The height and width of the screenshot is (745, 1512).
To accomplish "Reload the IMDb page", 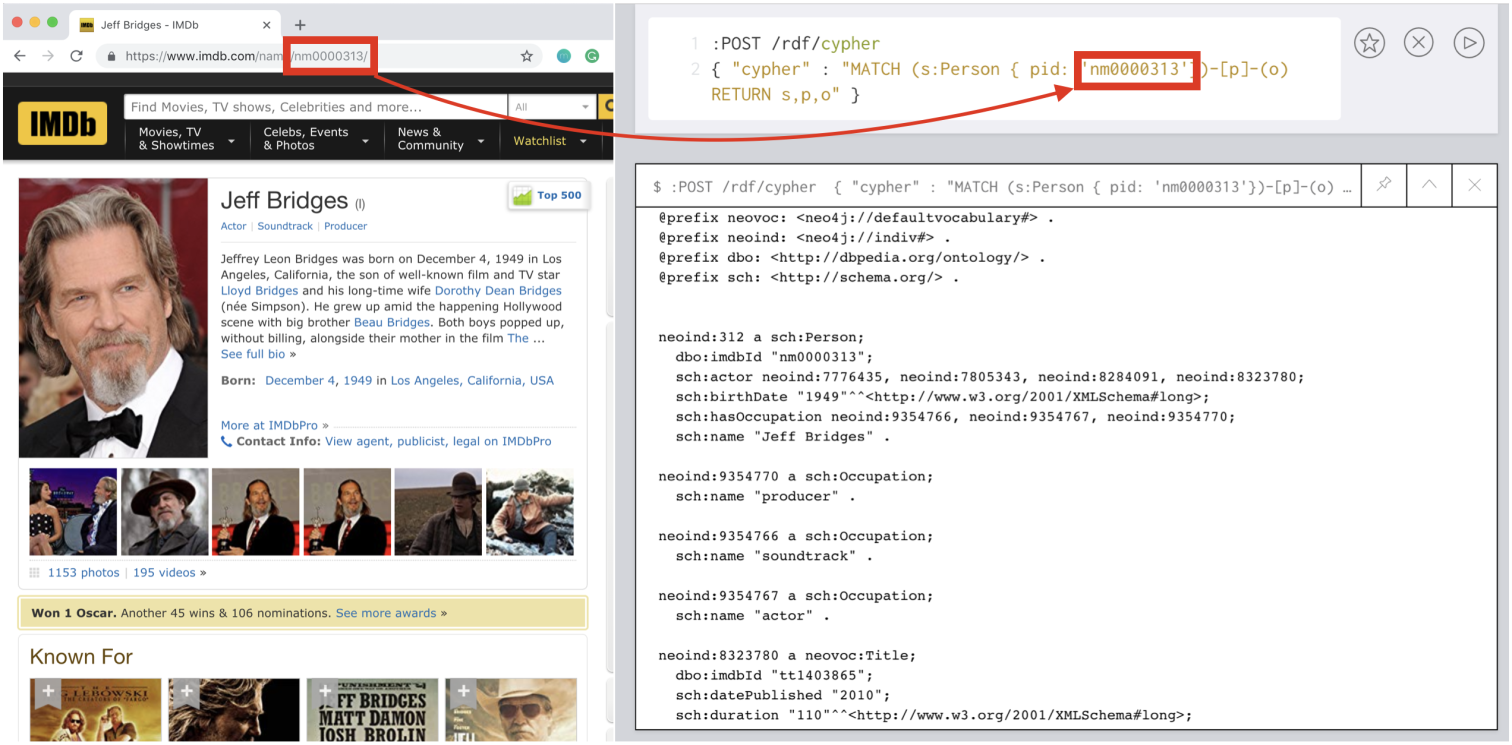I will pyautogui.click(x=76, y=56).
